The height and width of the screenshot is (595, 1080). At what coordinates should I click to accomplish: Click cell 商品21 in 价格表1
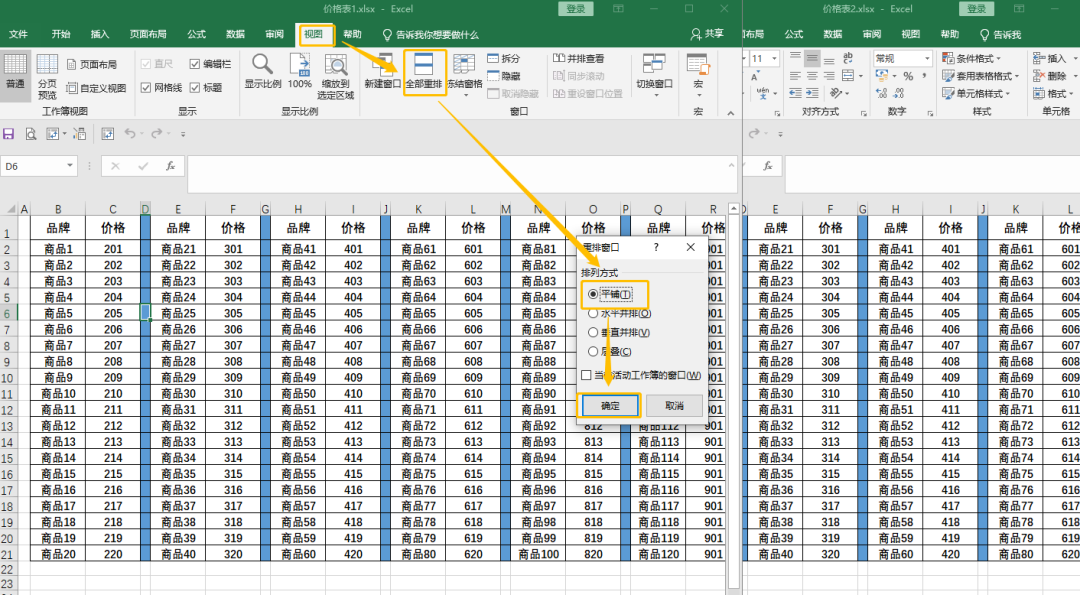[x=178, y=249]
